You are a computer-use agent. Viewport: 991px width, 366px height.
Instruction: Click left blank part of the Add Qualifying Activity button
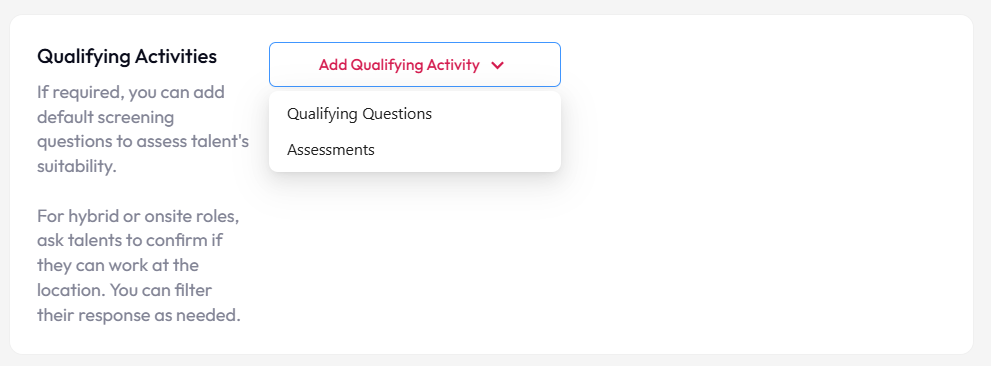(294, 64)
